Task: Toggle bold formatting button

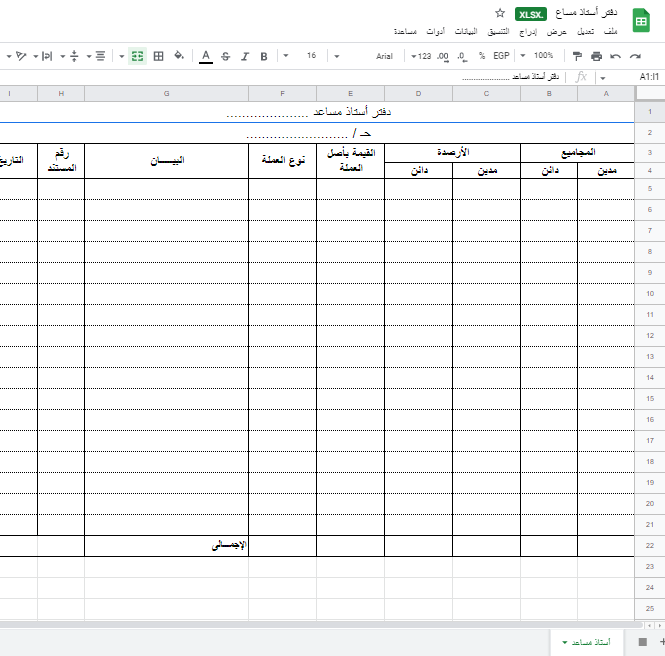Action: [264, 56]
